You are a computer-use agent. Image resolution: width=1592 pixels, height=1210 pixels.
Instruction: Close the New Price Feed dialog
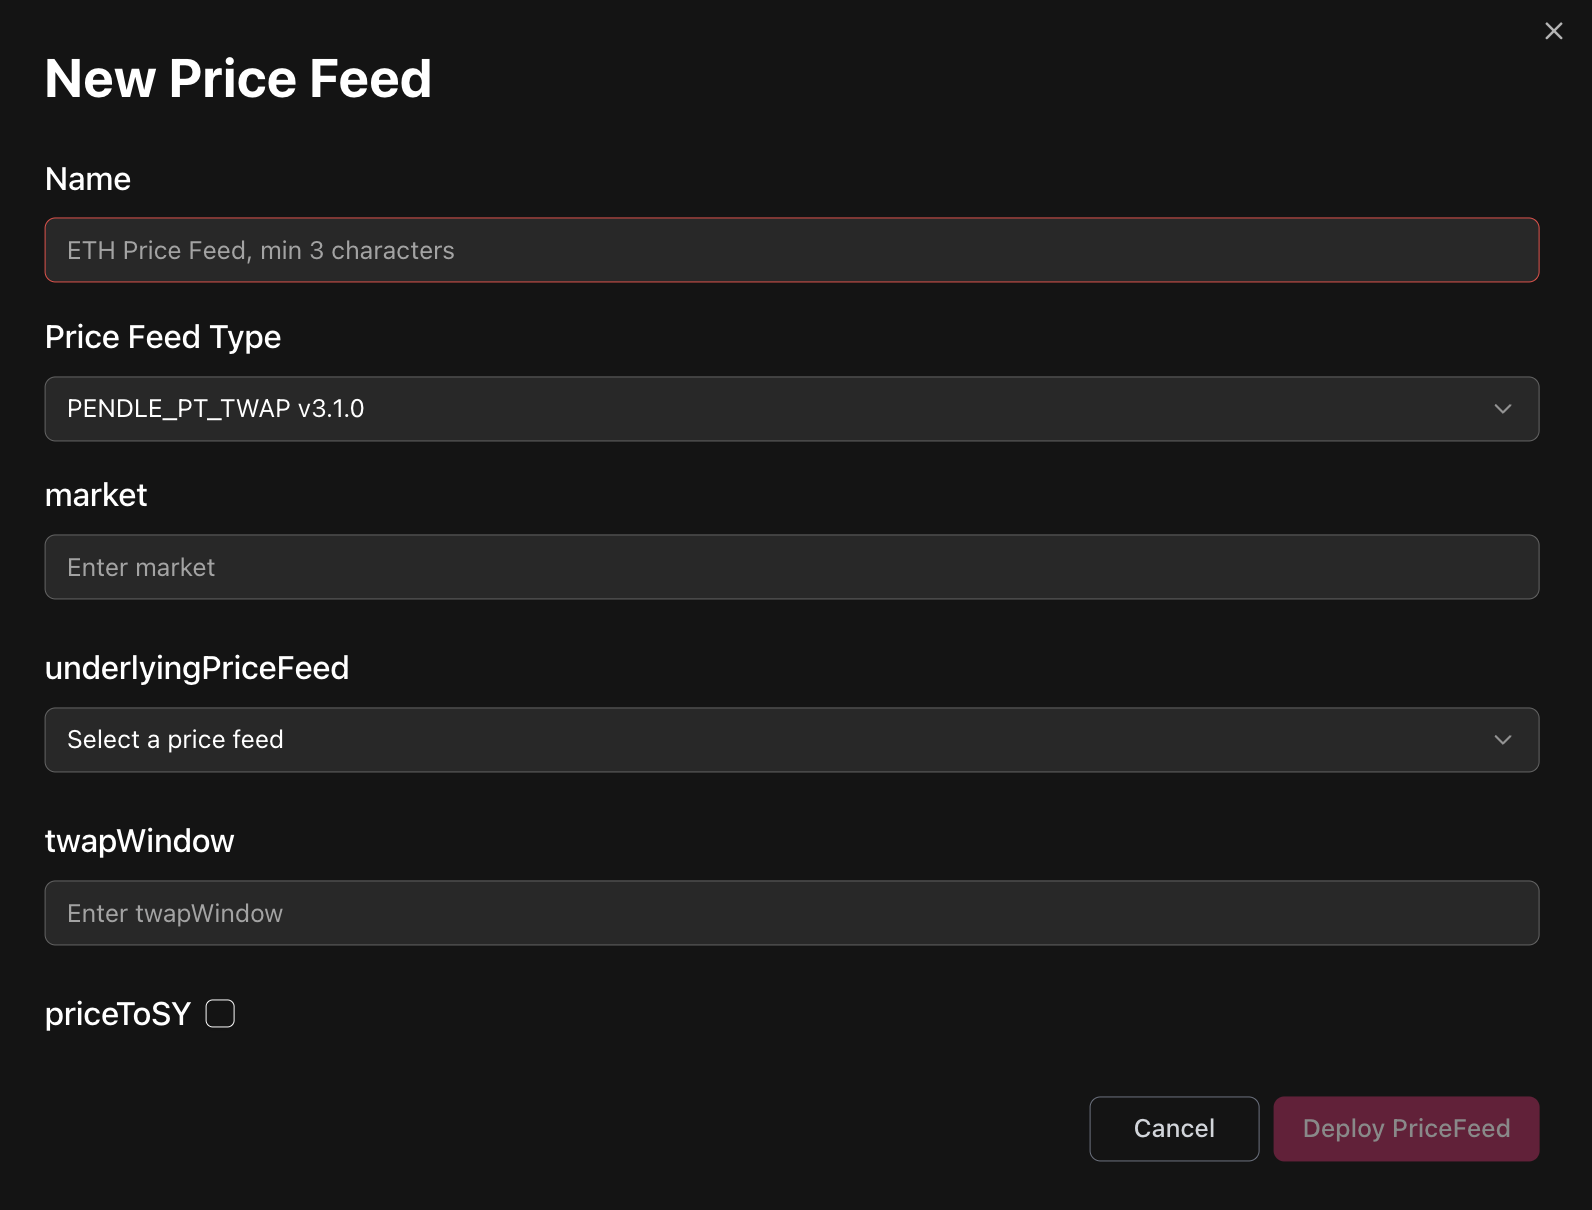(1553, 31)
